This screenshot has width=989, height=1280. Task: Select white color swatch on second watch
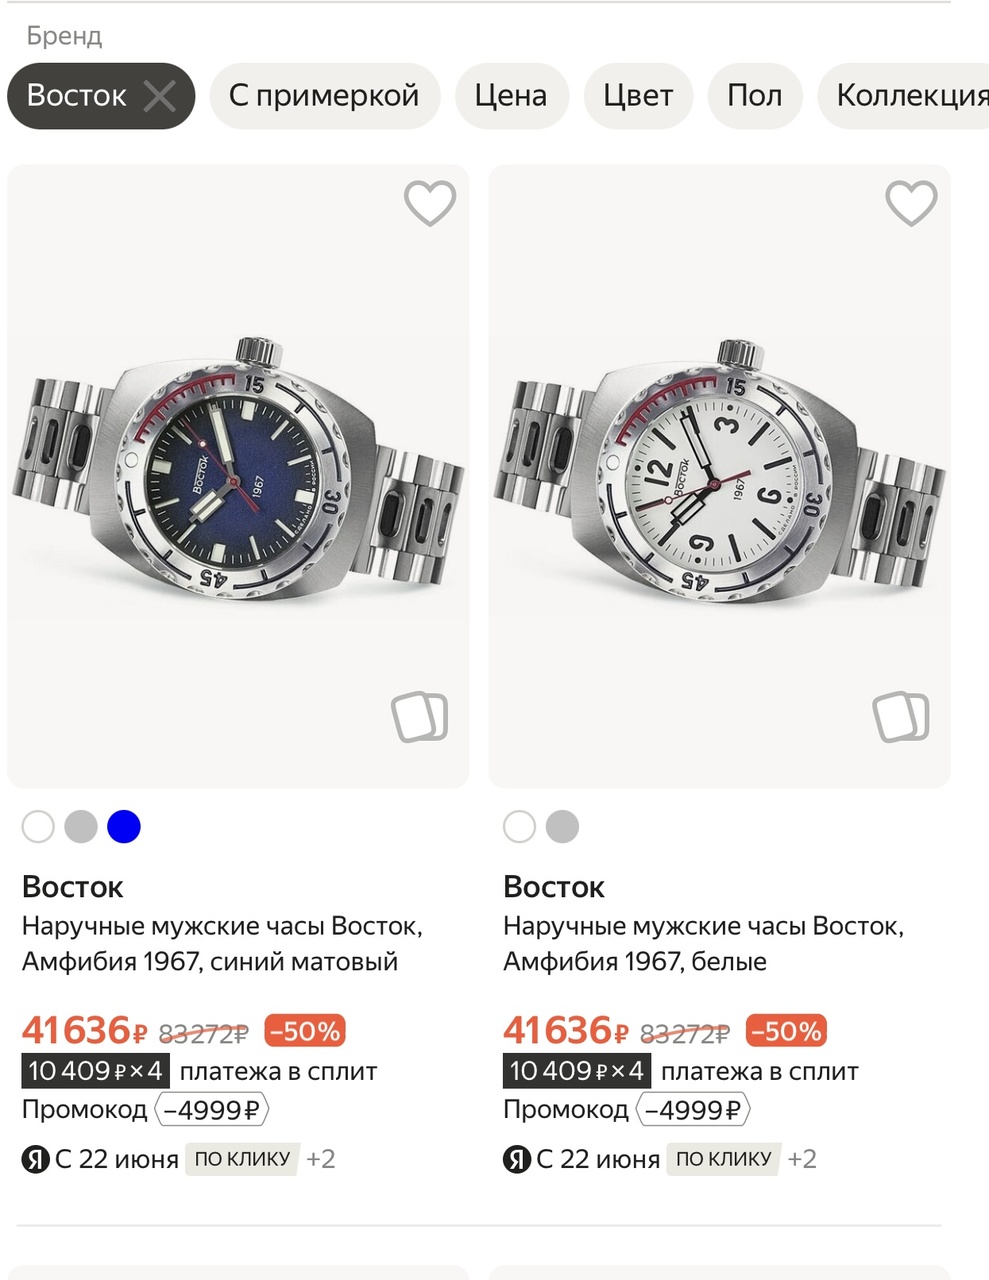(x=520, y=827)
